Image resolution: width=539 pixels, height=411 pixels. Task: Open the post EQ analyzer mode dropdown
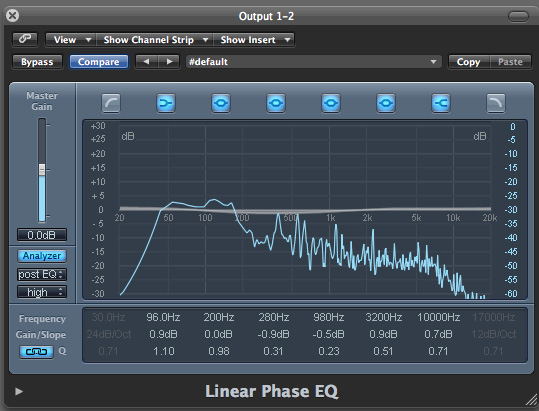tap(42, 274)
